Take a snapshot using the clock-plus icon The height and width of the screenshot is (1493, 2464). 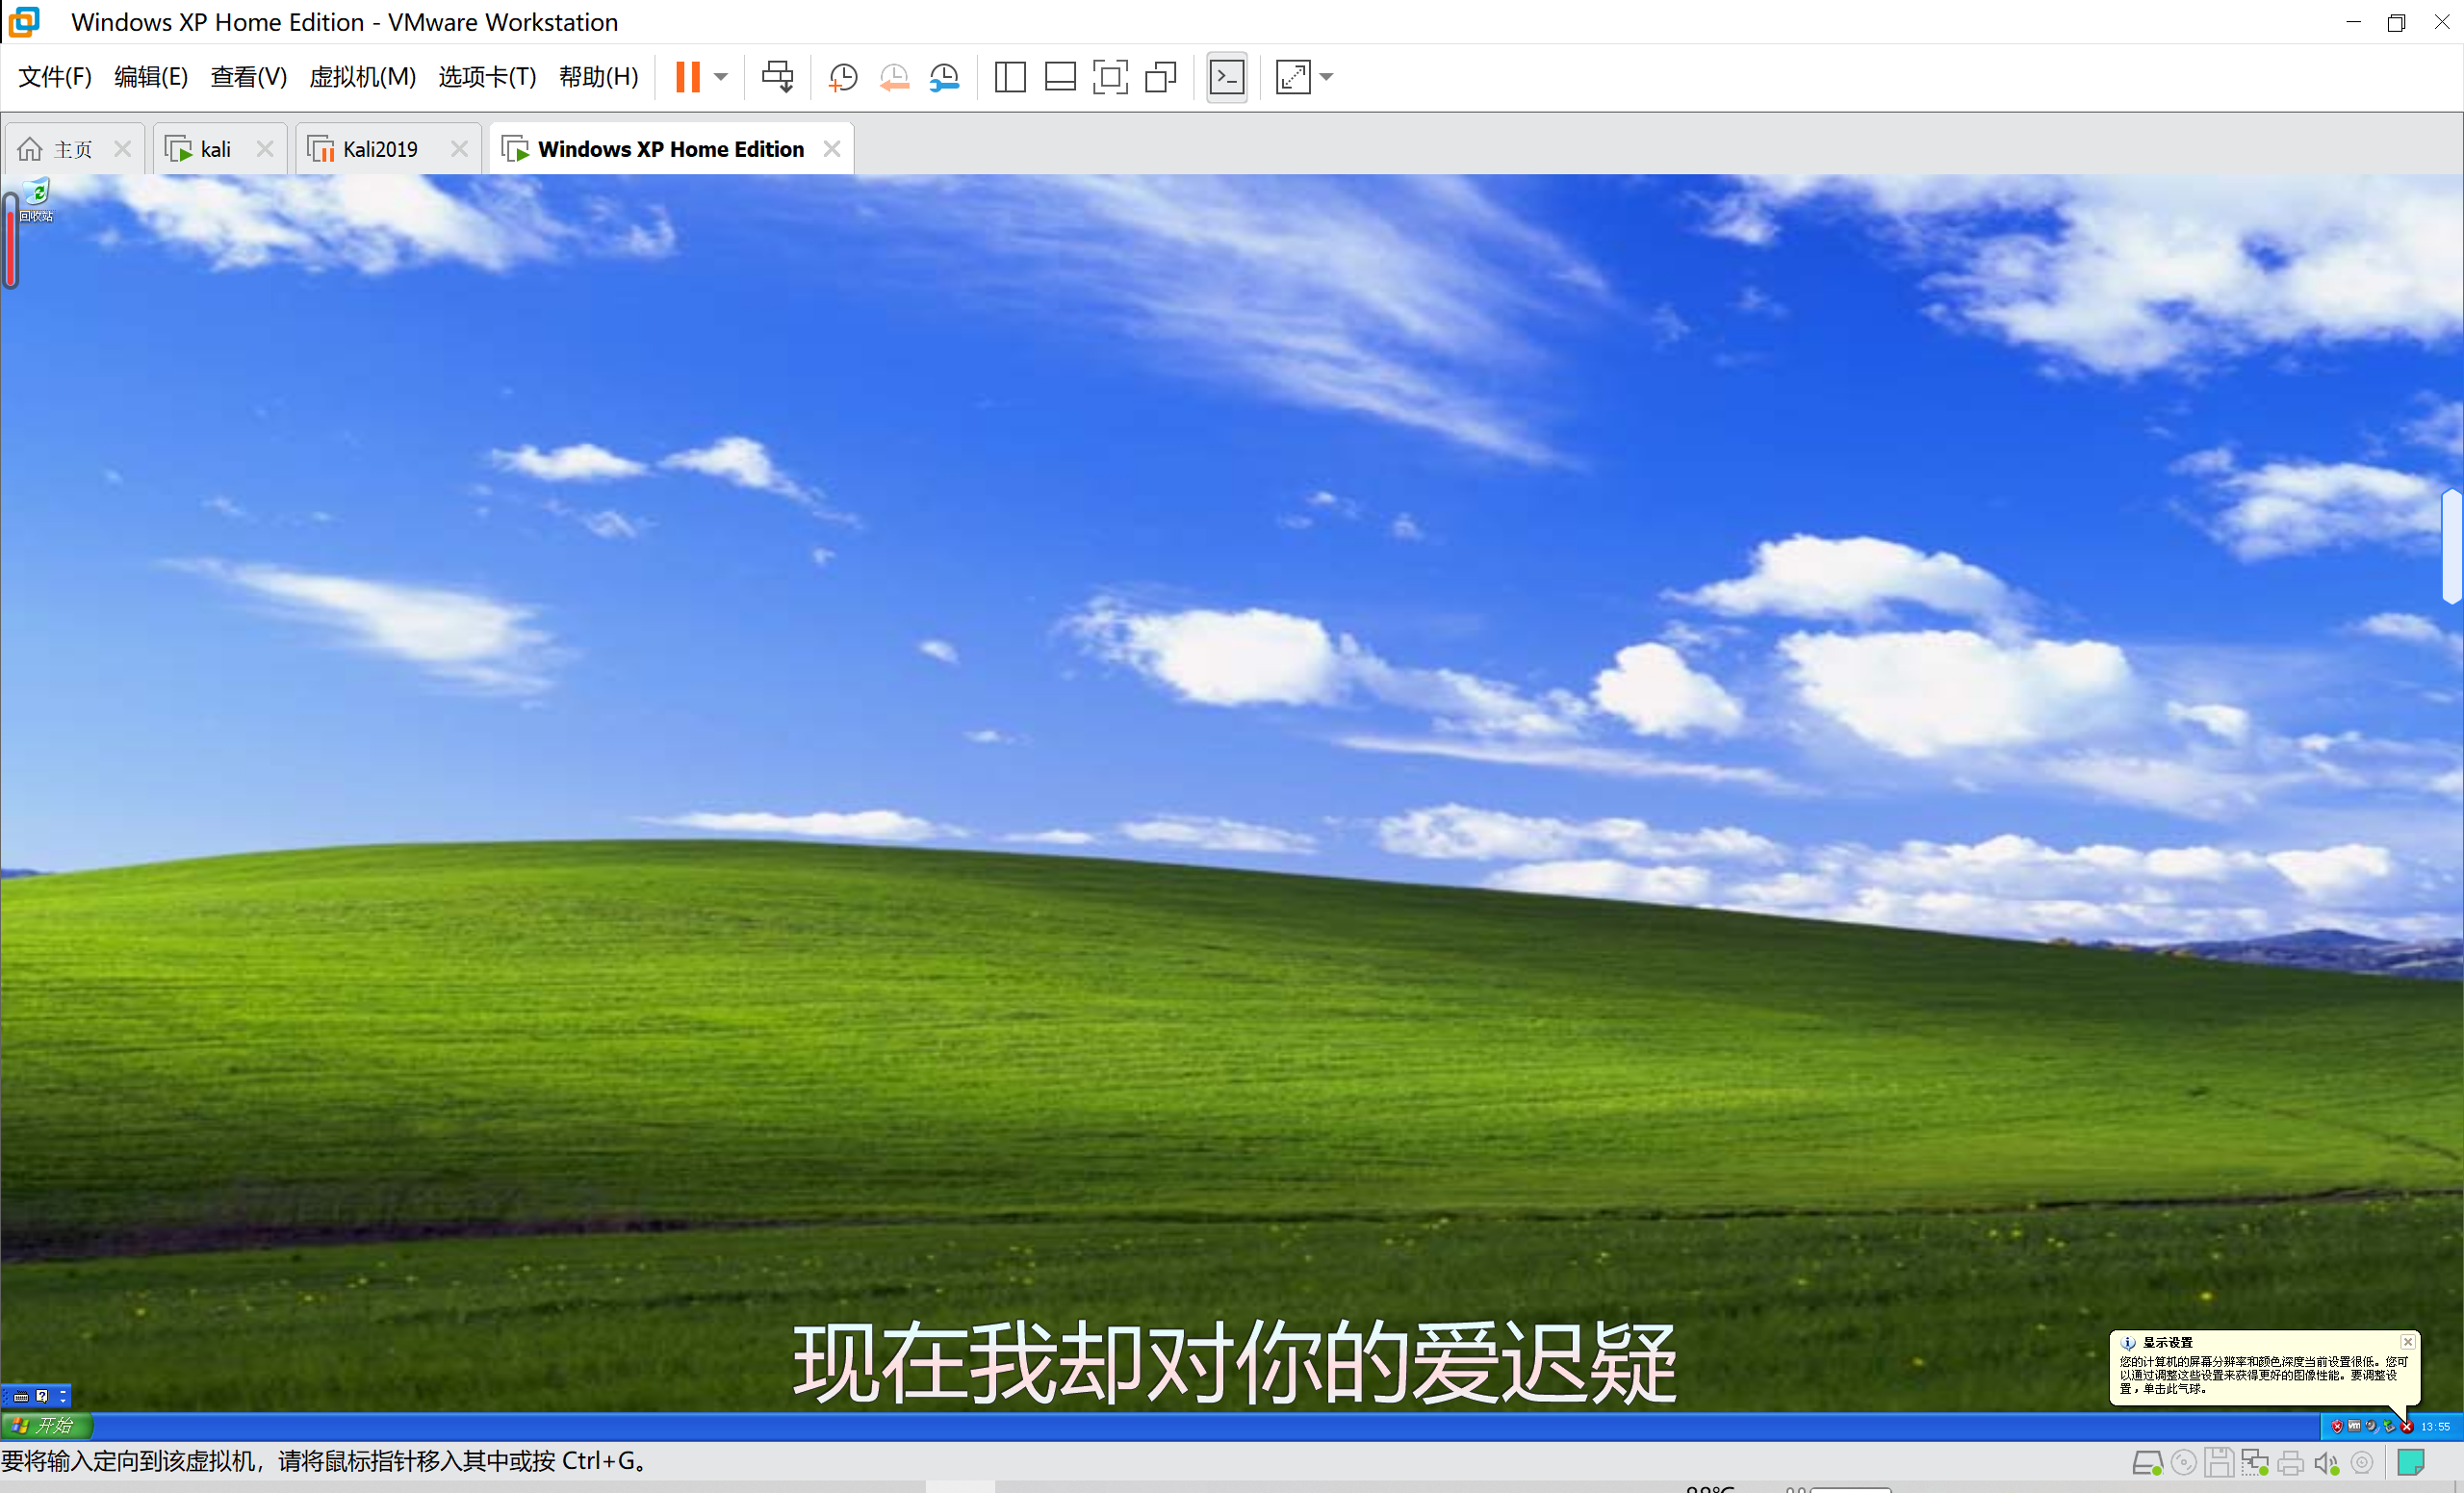[x=843, y=77]
